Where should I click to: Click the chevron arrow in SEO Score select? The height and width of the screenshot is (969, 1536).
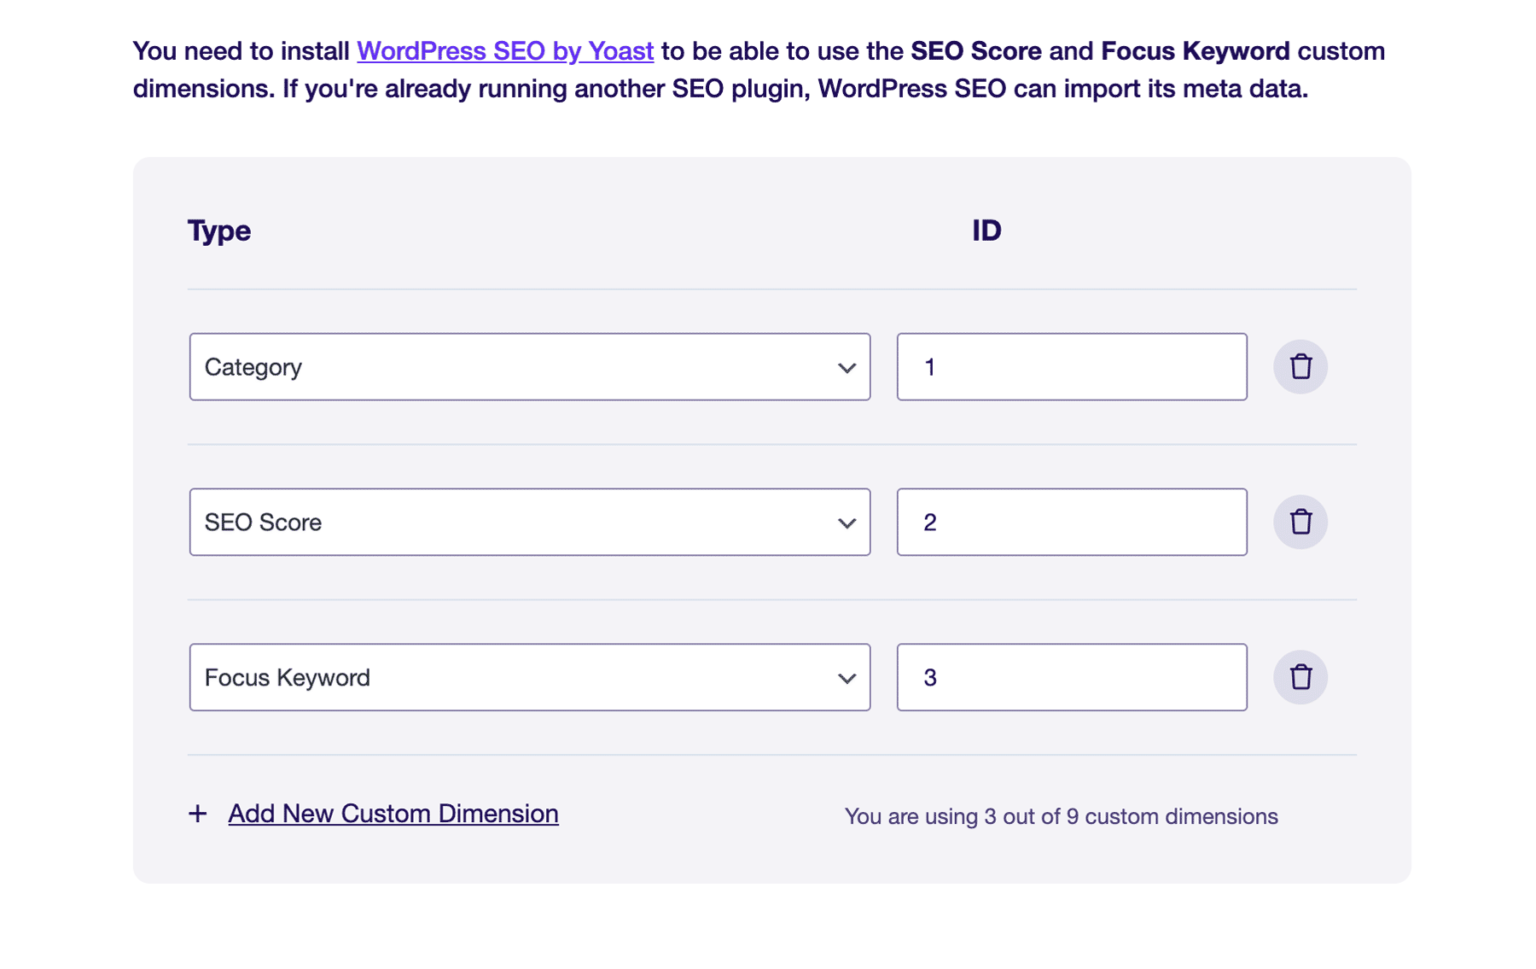[846, 523]
